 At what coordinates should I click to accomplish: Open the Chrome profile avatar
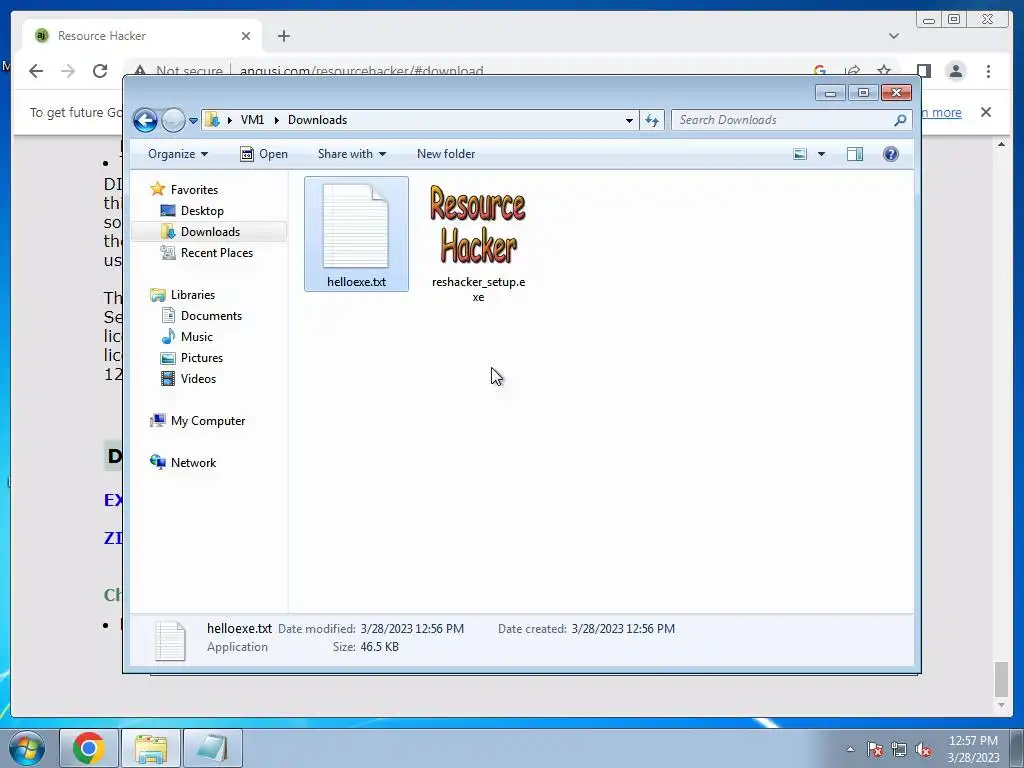tap(955, 71)
